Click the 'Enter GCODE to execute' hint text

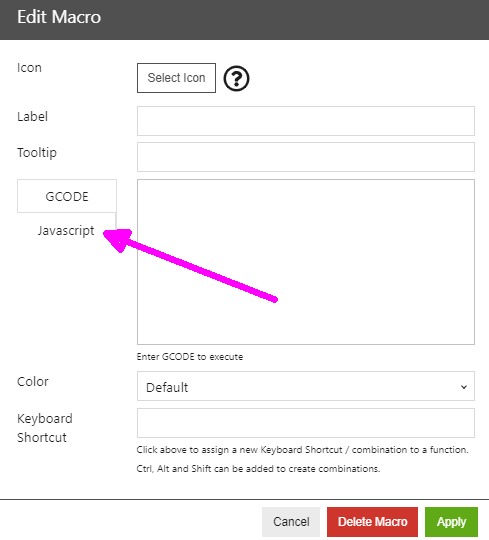pos(190,357)
